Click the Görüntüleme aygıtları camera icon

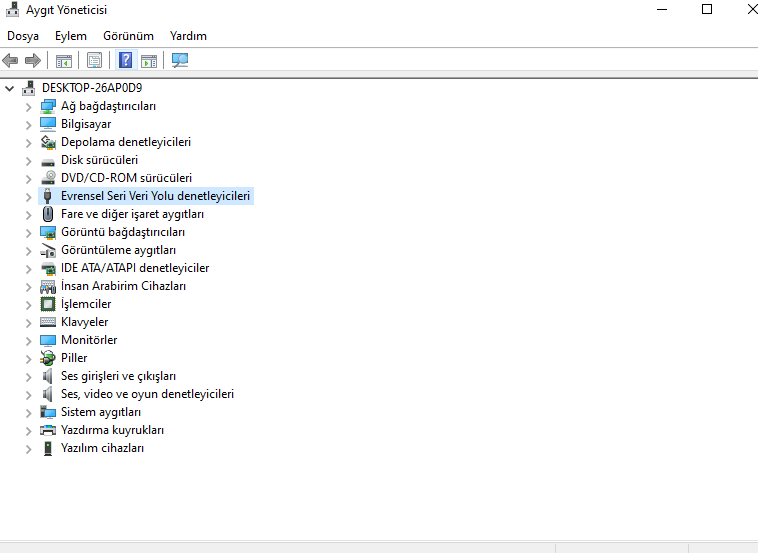click(x=48, y=250)
